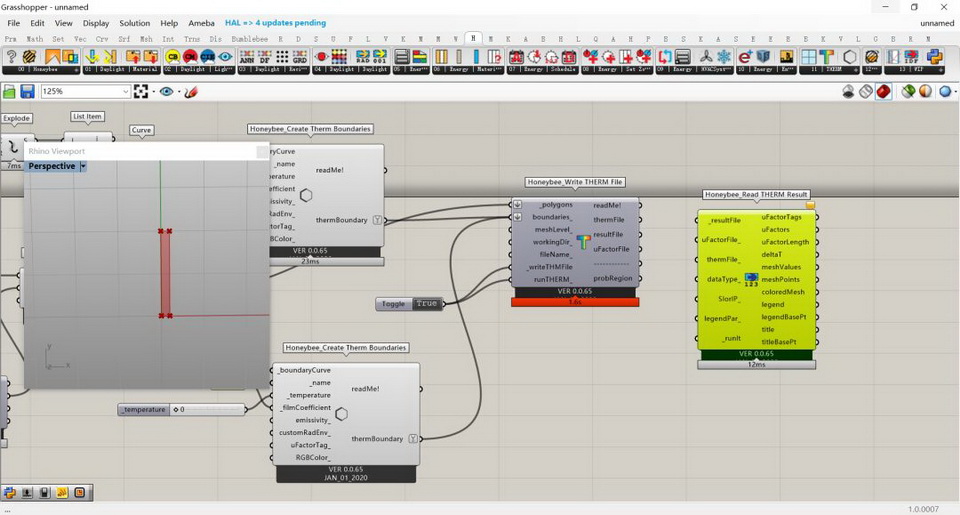
Task: Click the Honeybee_Write THERM File label
Action: coord(575,182)
